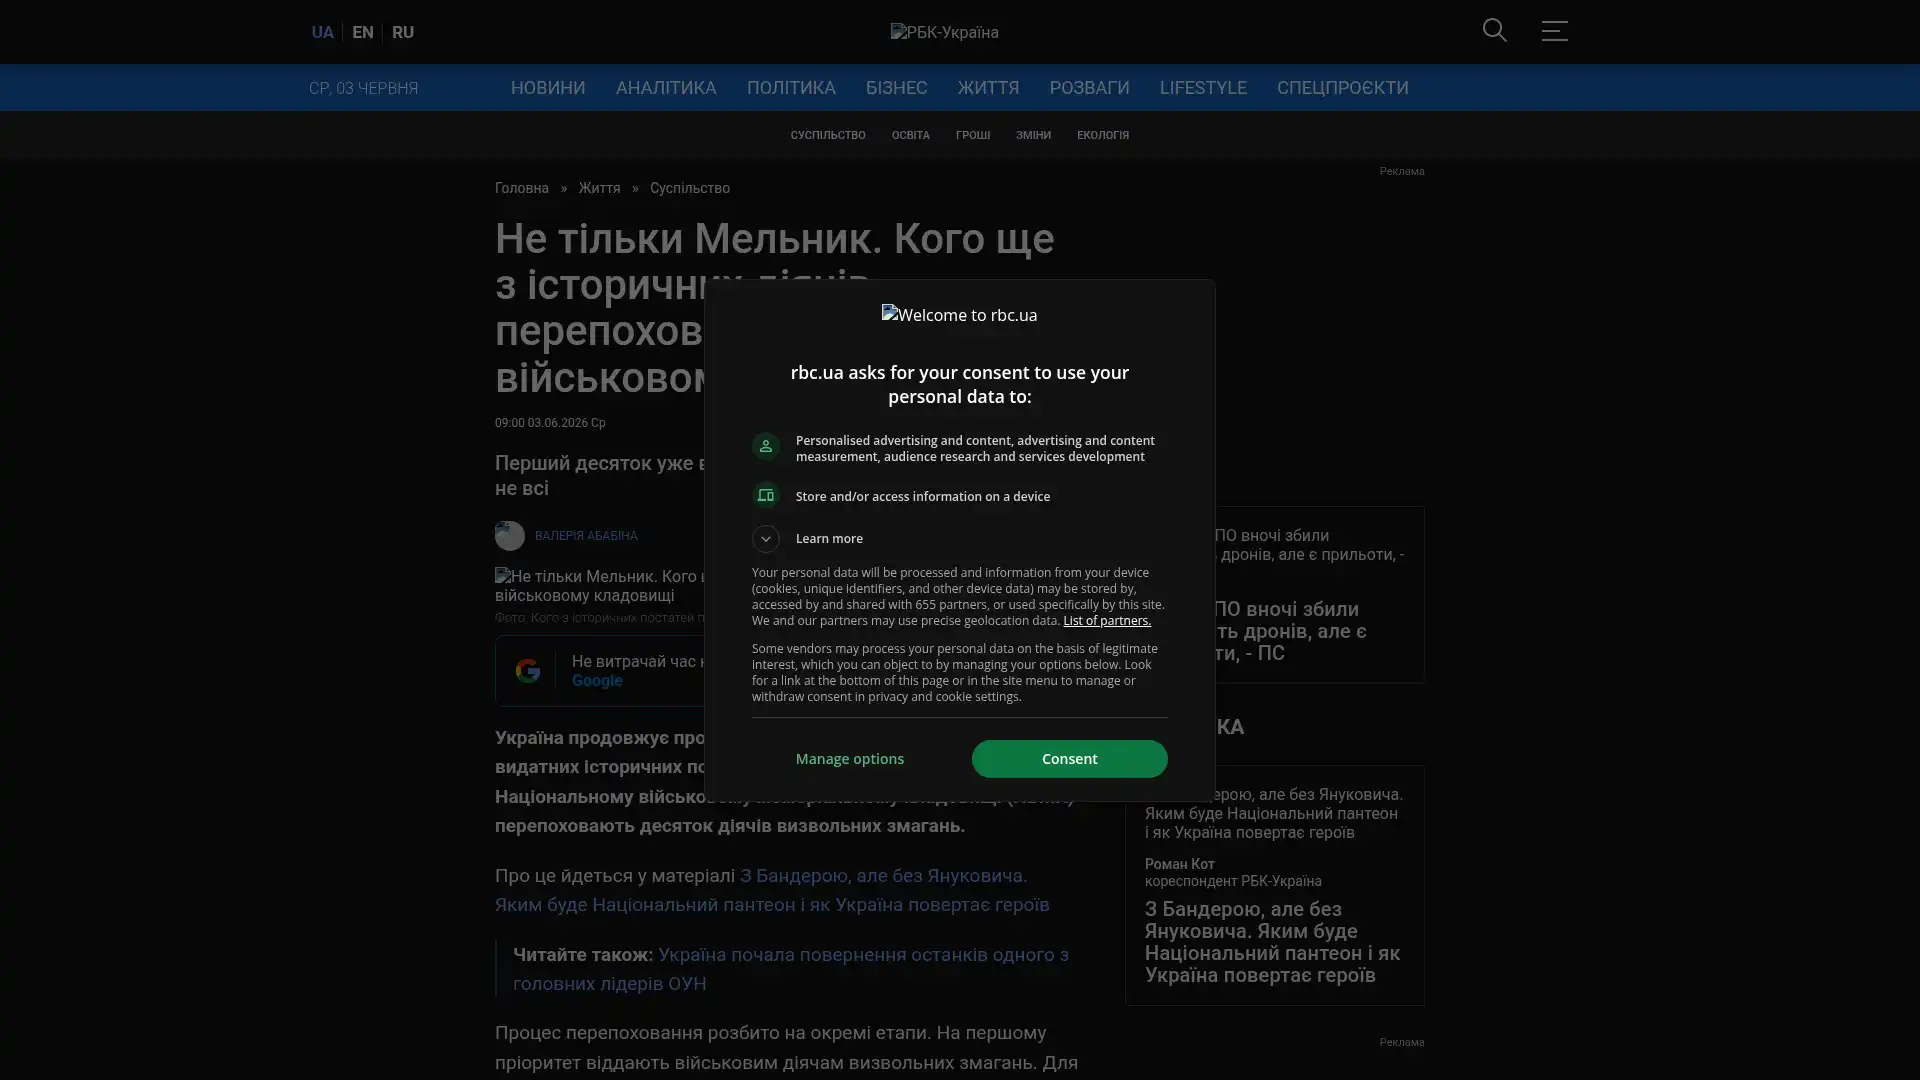This screenshot has width=1920, height=1080.
Task: Go to Суспільство breadcrumb
Action: [690, 188]
